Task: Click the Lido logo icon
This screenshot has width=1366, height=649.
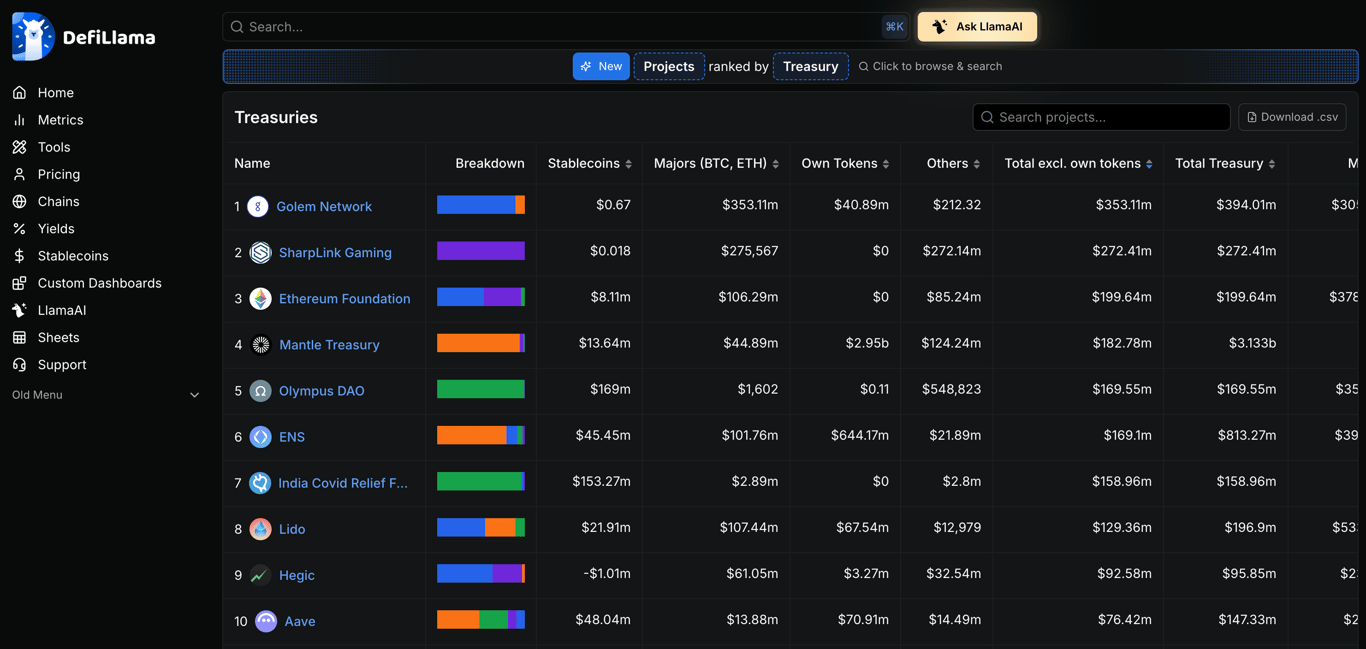Action: pyautogui.click(x=260, y=529)
